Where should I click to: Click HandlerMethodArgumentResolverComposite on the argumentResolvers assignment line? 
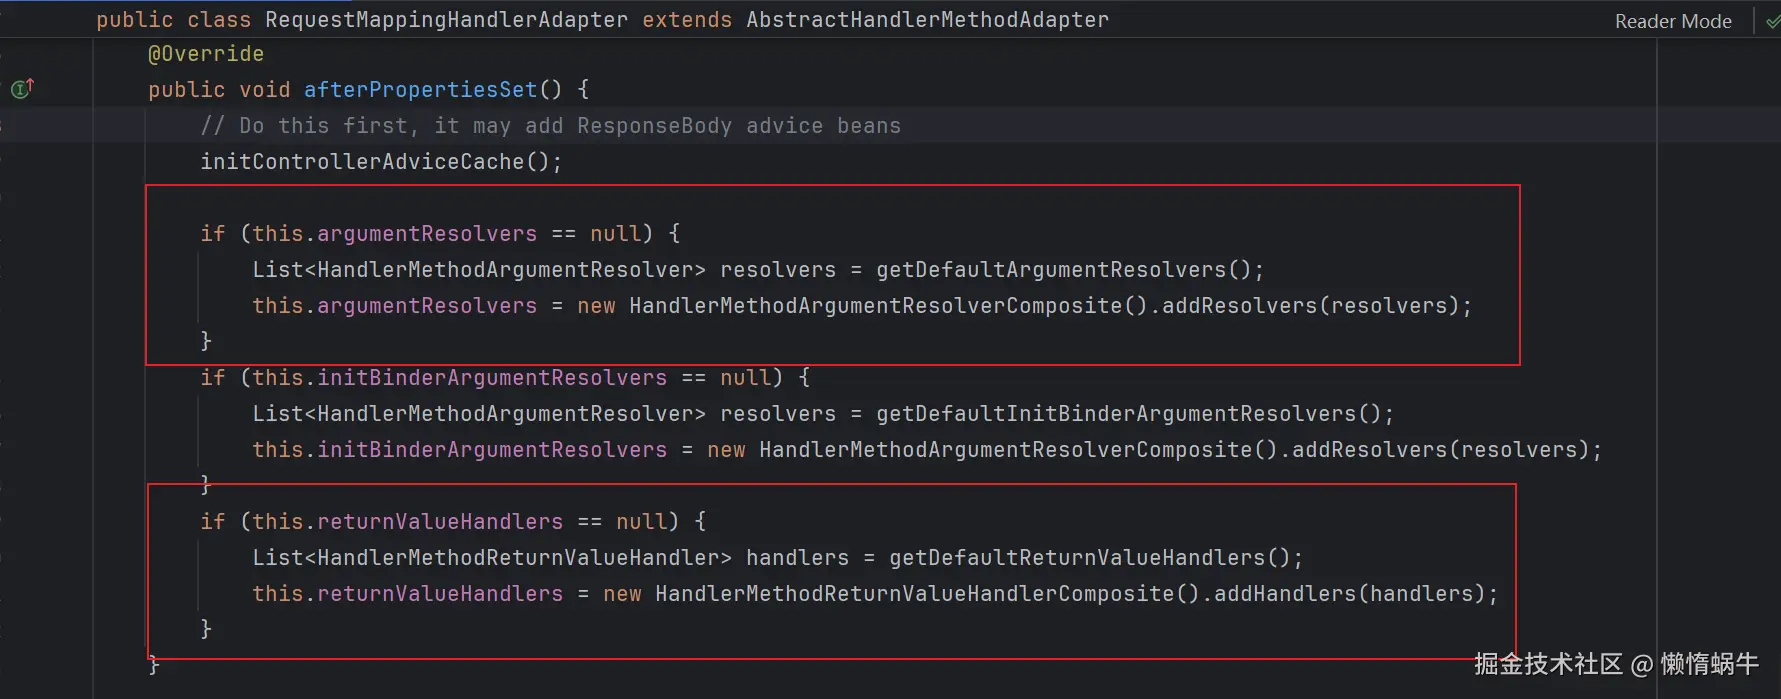point(875,306)
